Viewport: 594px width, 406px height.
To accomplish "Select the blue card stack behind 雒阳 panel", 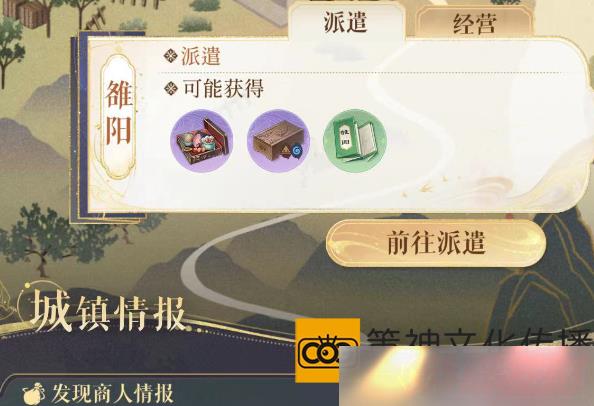I will coord(80,125).
